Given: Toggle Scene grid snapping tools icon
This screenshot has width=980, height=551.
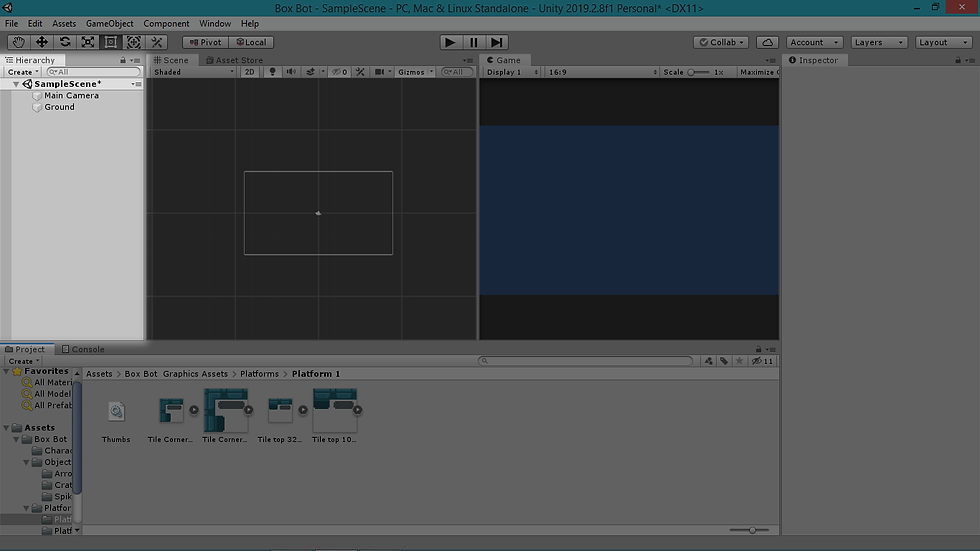Looking at the screenshot, I should [x=360, y=72].
